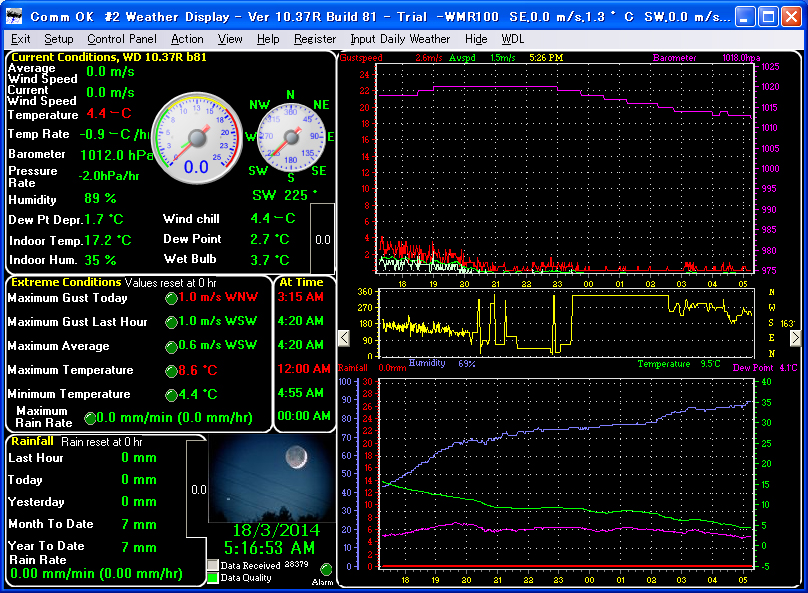Open the Exit menu
The width and height of the screenshot is (808, 593).
(20, 39)
